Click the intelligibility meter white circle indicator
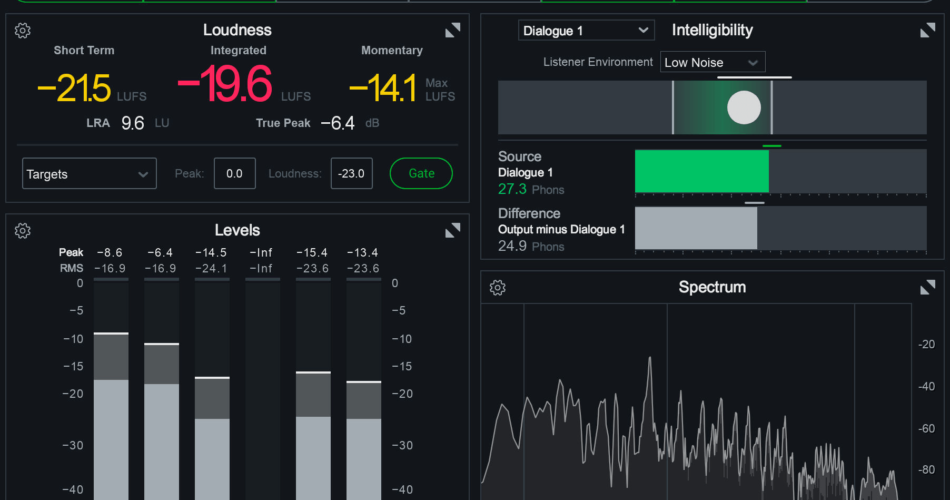The height and width of the screenshot is (500, 950). 744,107
